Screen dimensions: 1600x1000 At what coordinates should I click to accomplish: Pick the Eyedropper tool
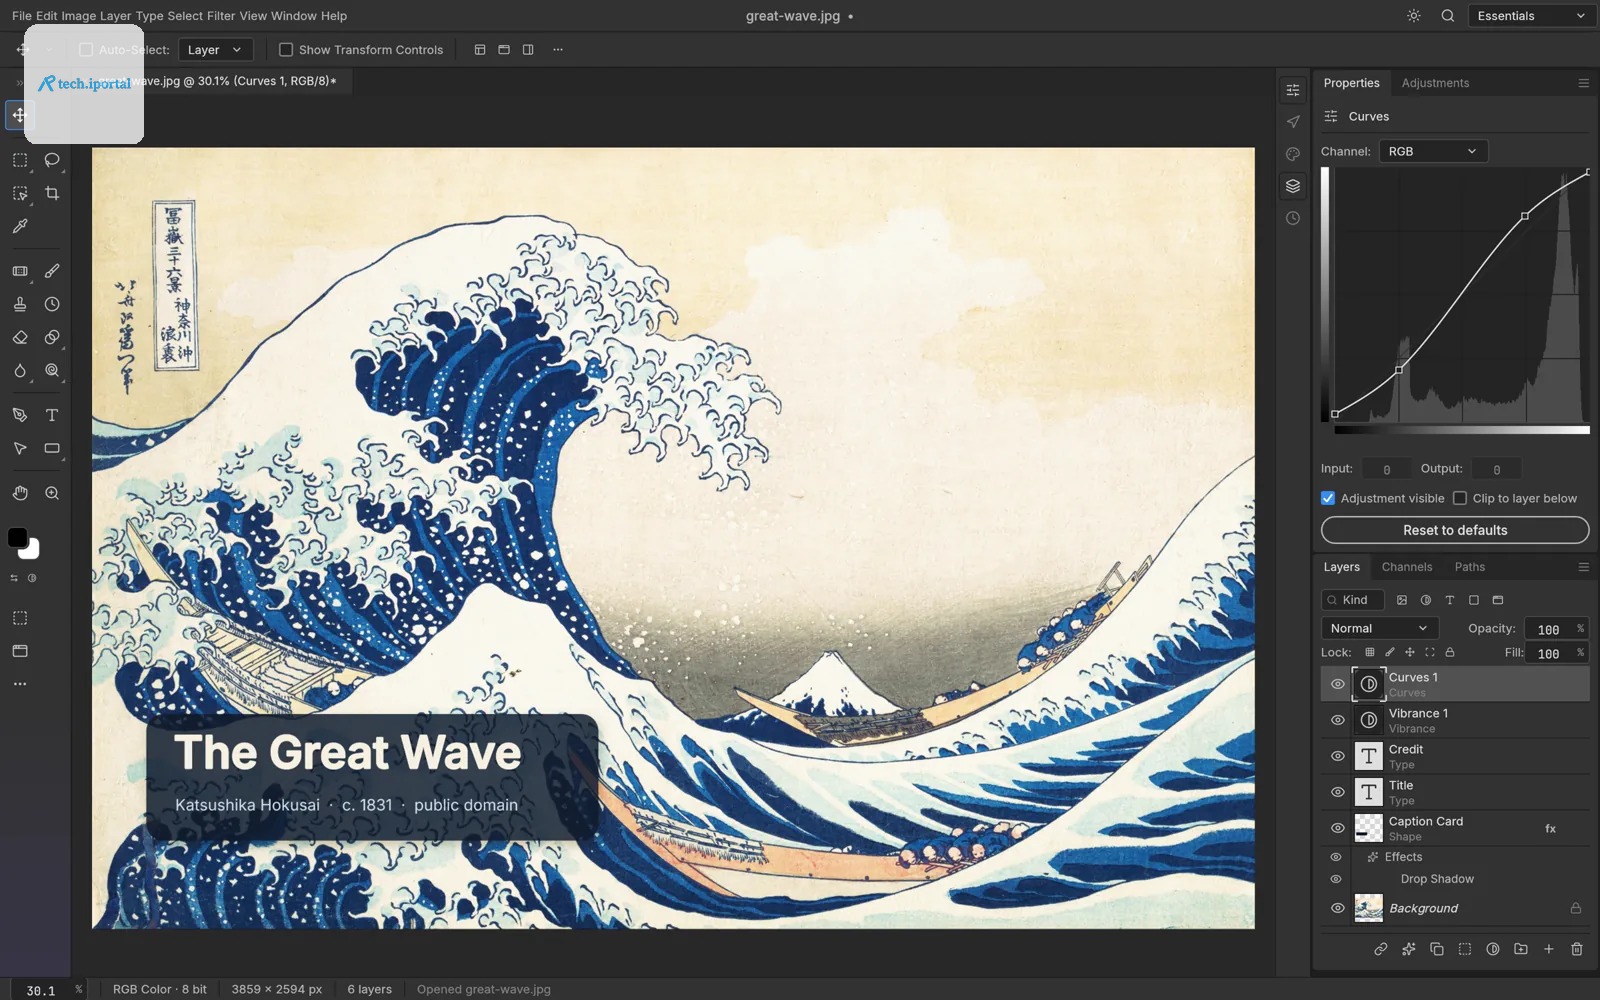point(20,226)
